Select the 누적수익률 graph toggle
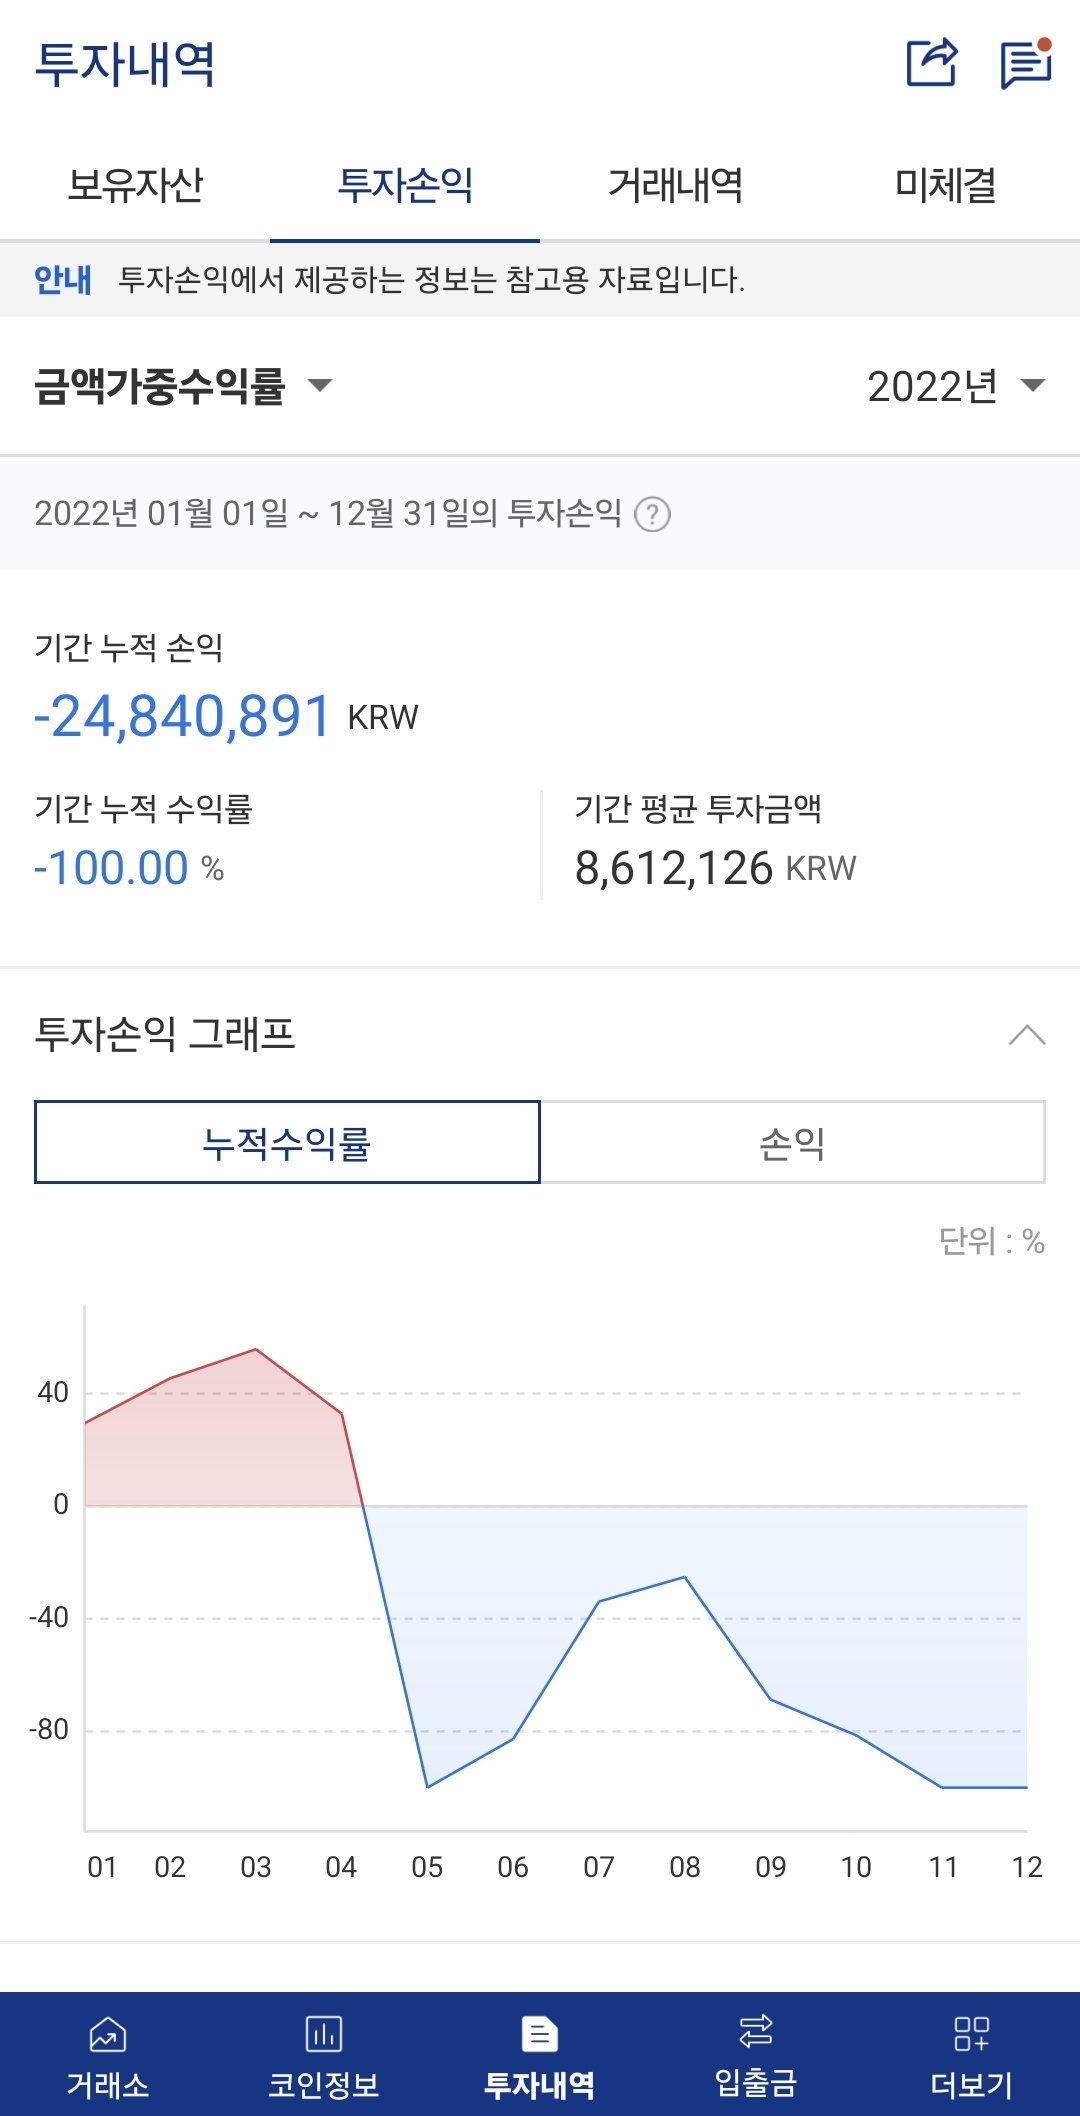Viewport: 1080px width, 2116px height. pyautogui.click(x=287, y=1142)
